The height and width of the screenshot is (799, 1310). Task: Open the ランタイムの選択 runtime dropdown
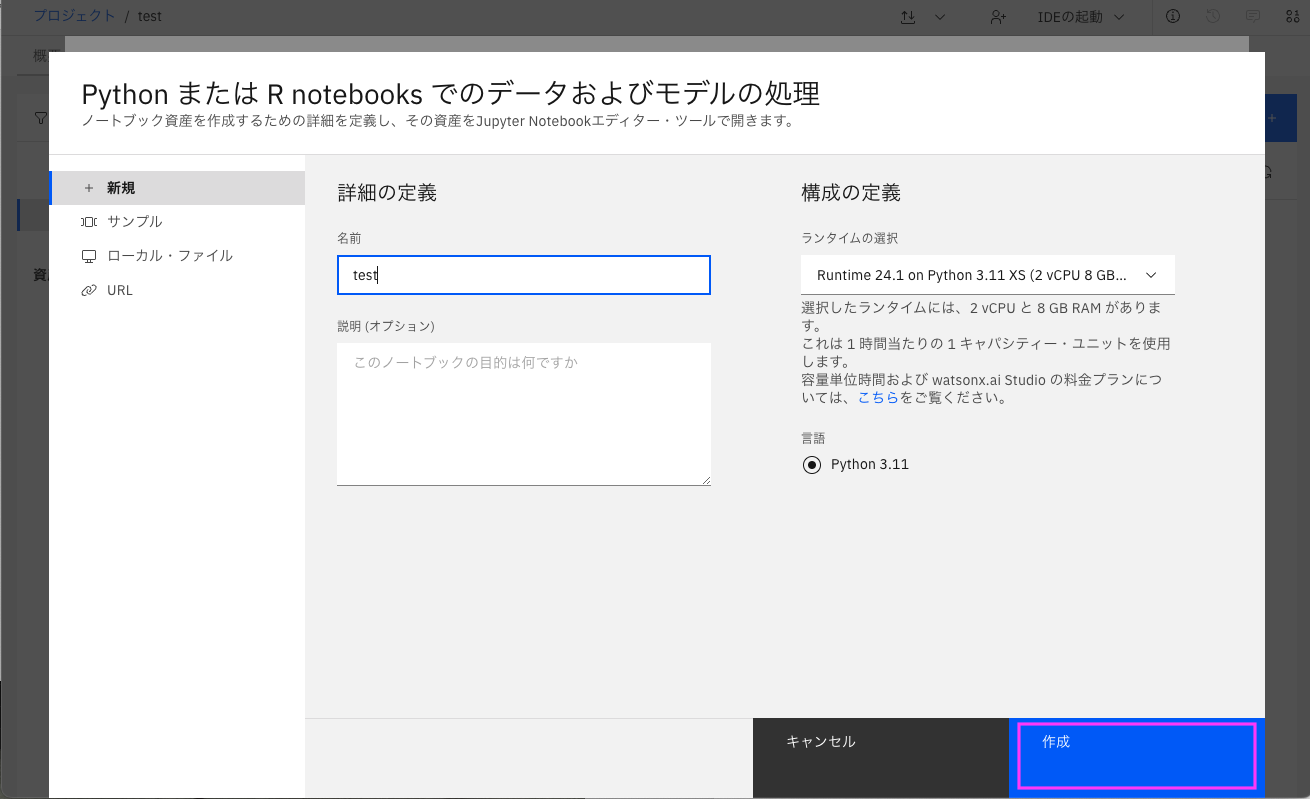pos(988,274)
